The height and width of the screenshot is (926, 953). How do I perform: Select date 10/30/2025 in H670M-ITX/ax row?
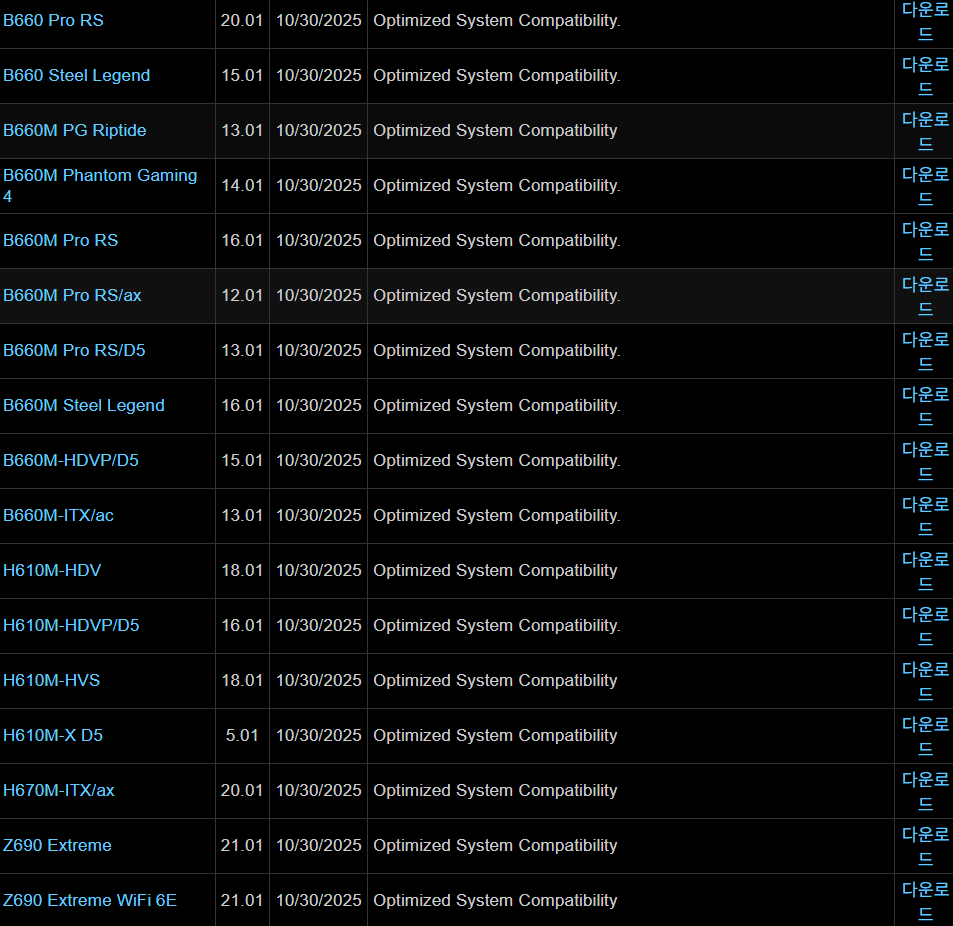318,791
